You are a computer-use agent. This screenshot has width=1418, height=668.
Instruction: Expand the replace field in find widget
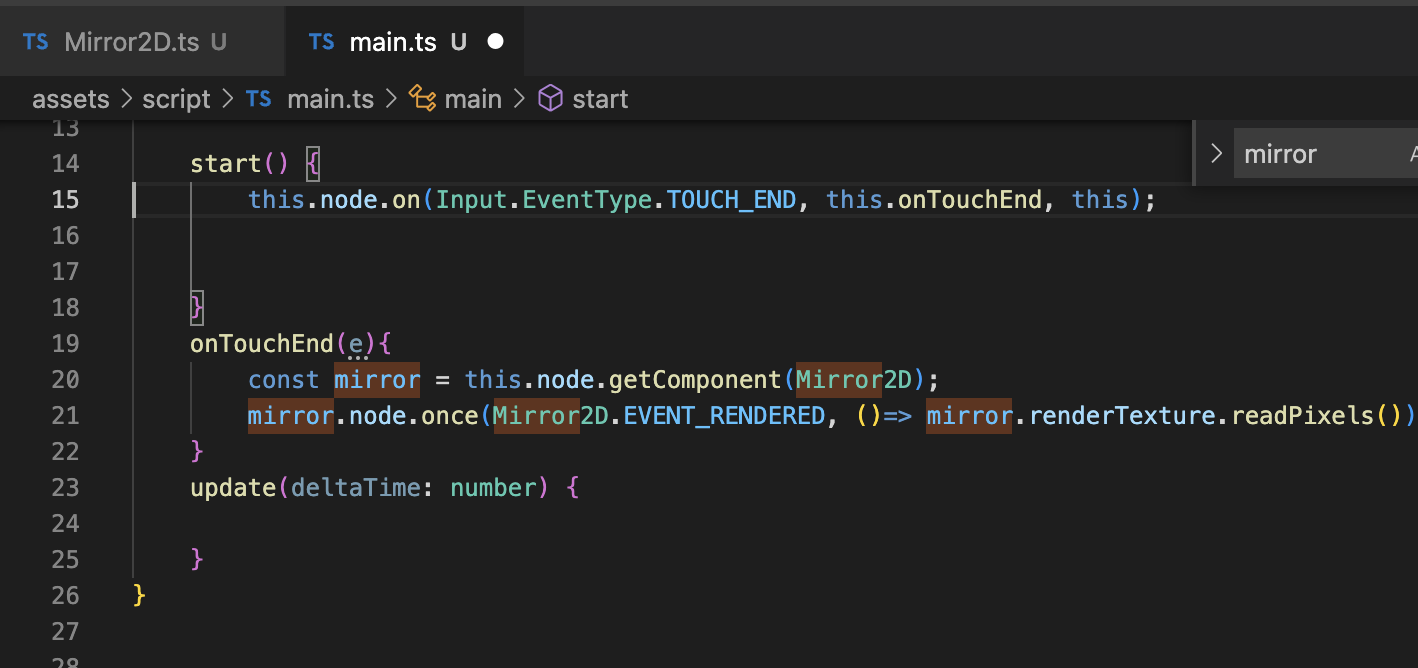[1216, 154]
